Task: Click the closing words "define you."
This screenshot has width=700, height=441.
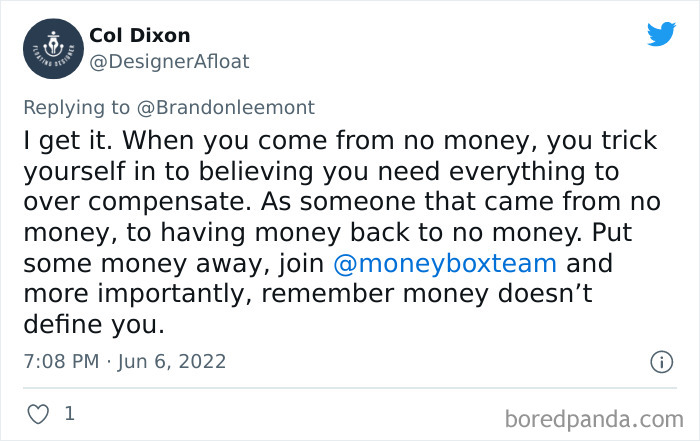Action: pyautogui.click(x=92, y=327)
